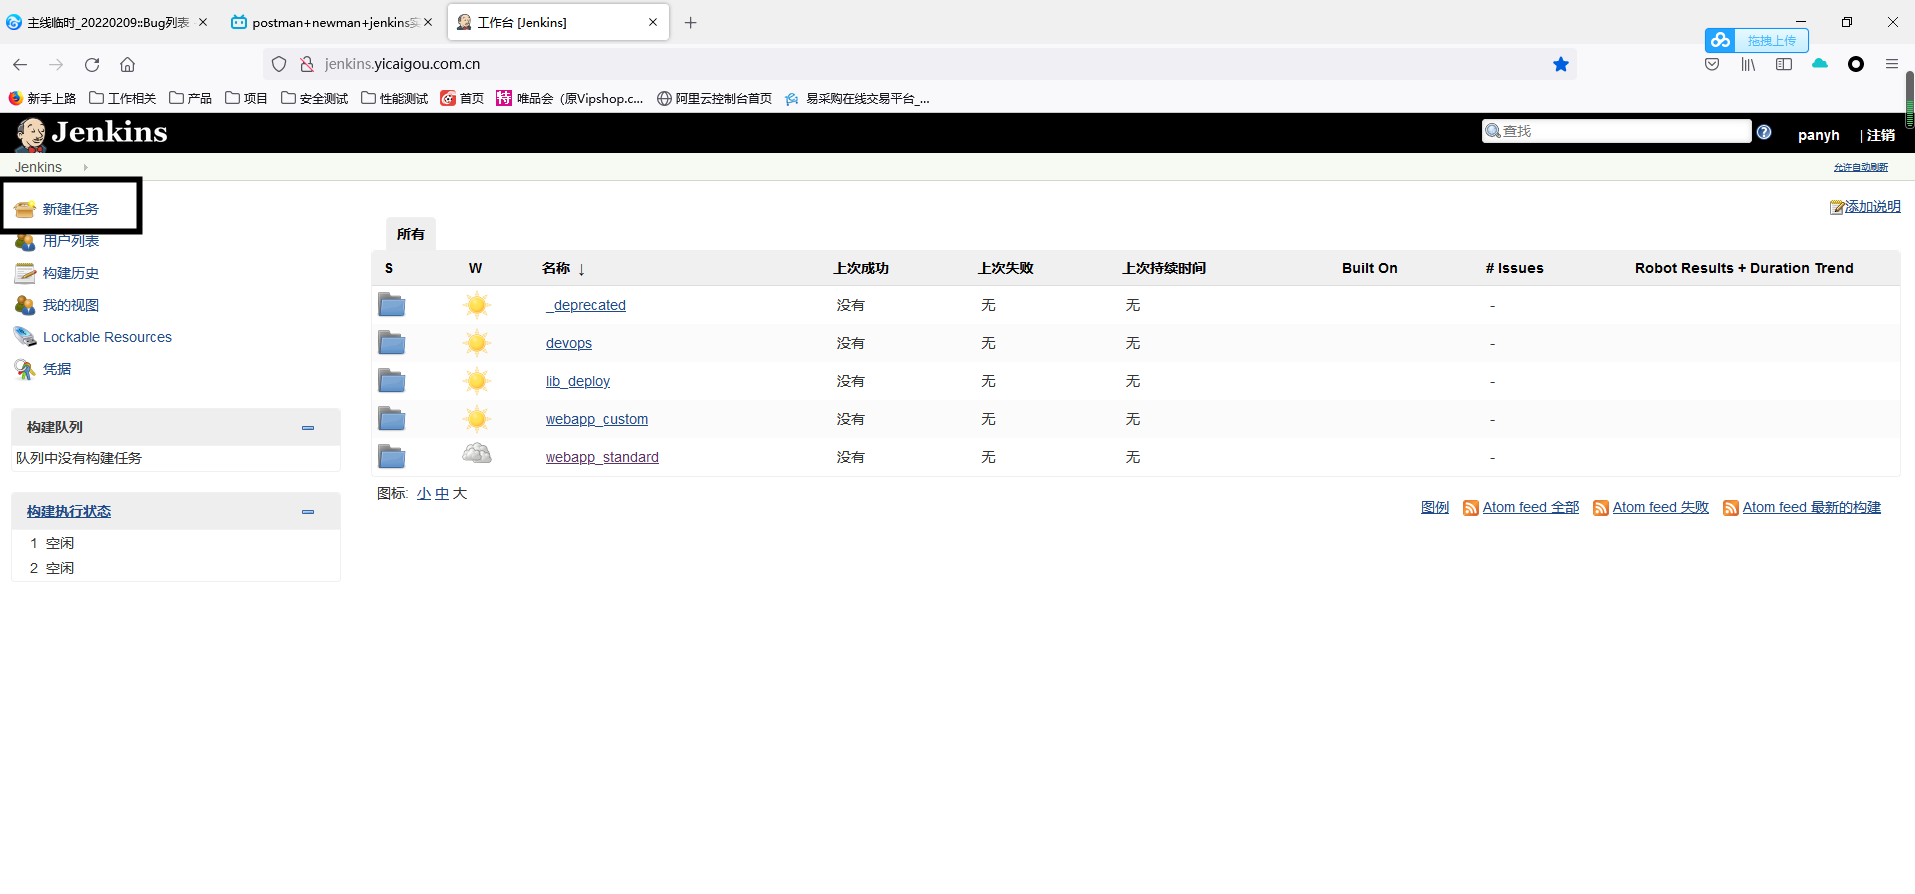The image size is (1915, 894).
Task: Open the webapp_custom job link
Action: (596, 419)
